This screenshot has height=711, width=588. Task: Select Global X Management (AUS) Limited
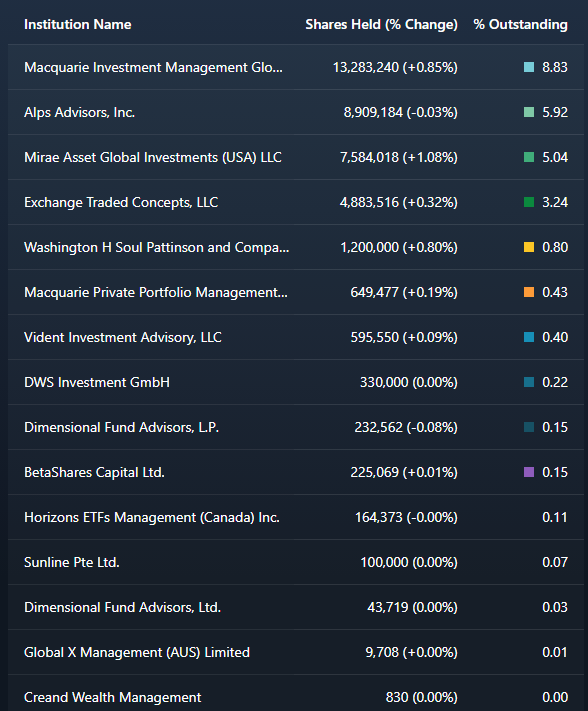click(x=137, y=652)
